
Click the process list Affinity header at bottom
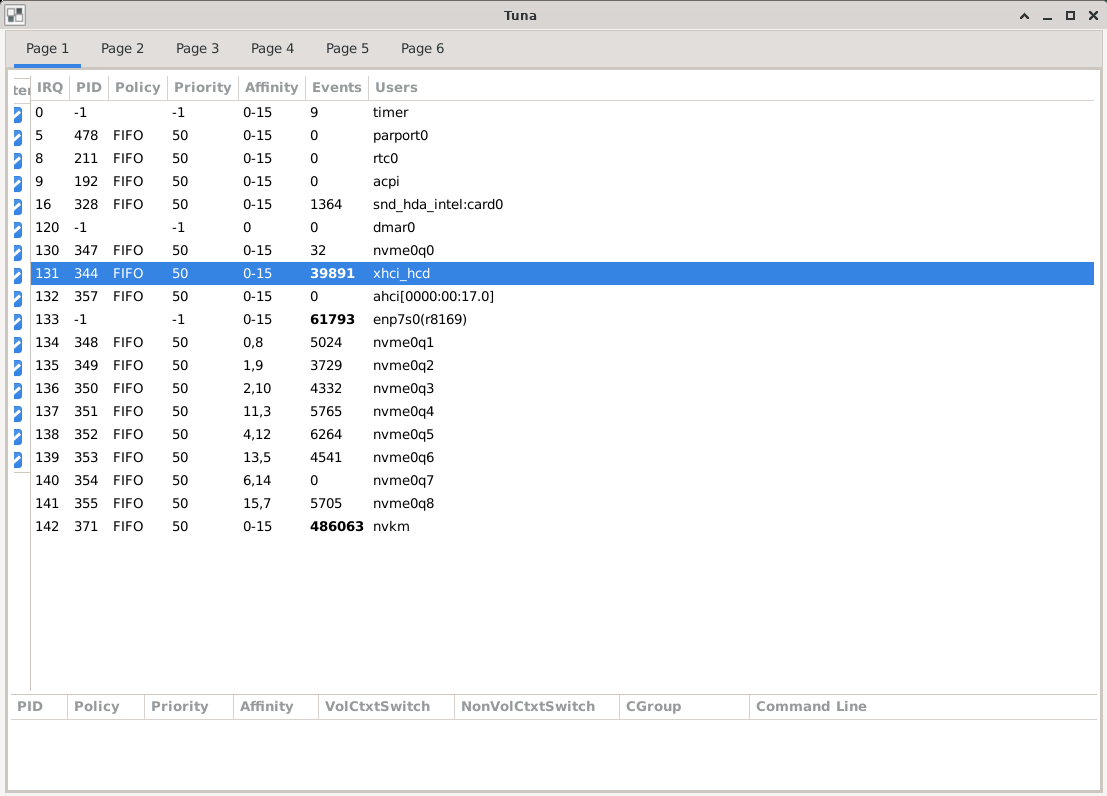pos(275,707)
